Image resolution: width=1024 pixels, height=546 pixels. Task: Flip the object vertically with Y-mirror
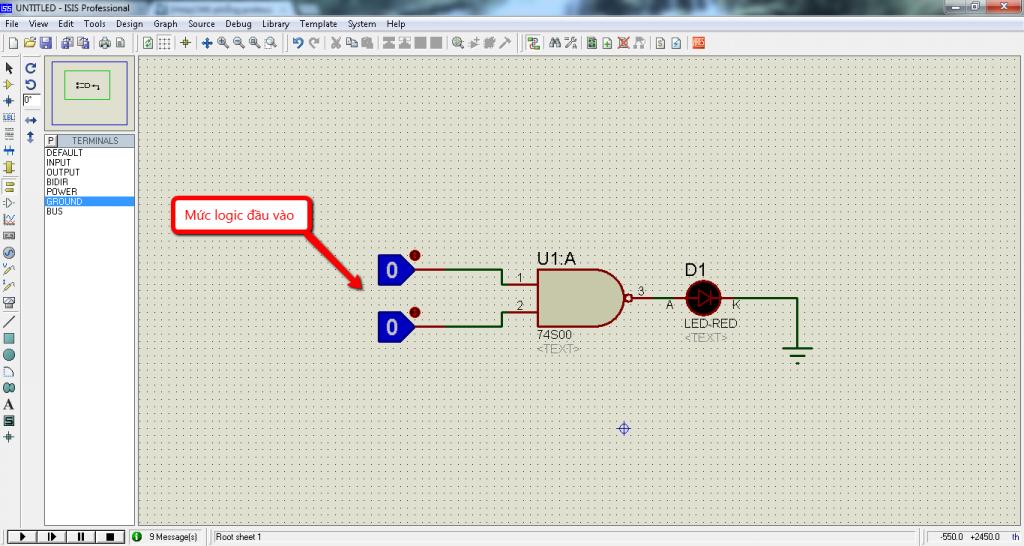tap(31, 137)
